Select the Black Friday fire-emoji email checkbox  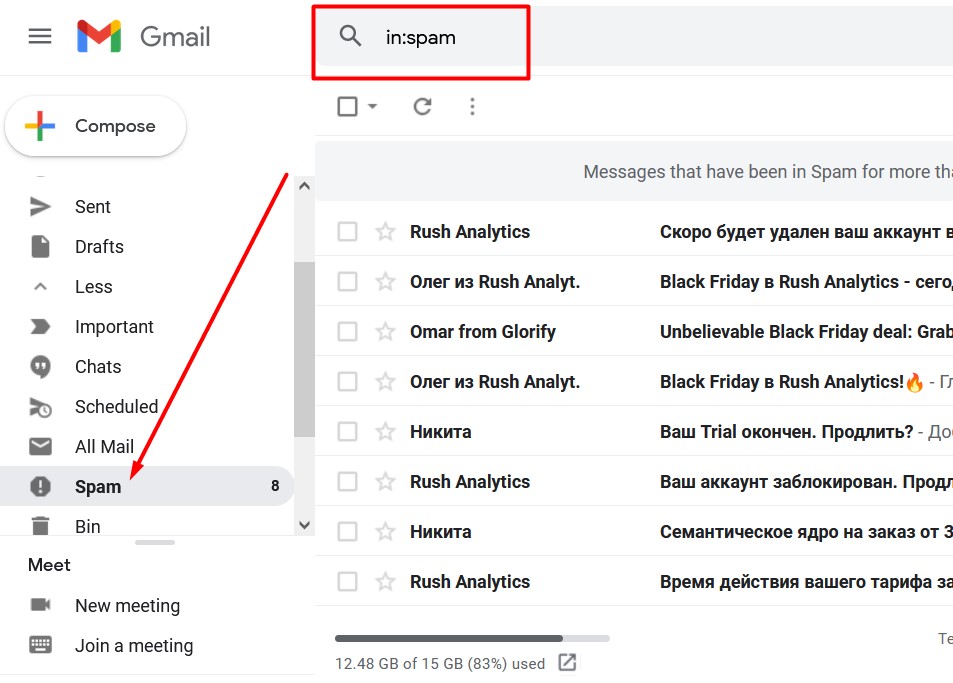click(x=347, y=382)
